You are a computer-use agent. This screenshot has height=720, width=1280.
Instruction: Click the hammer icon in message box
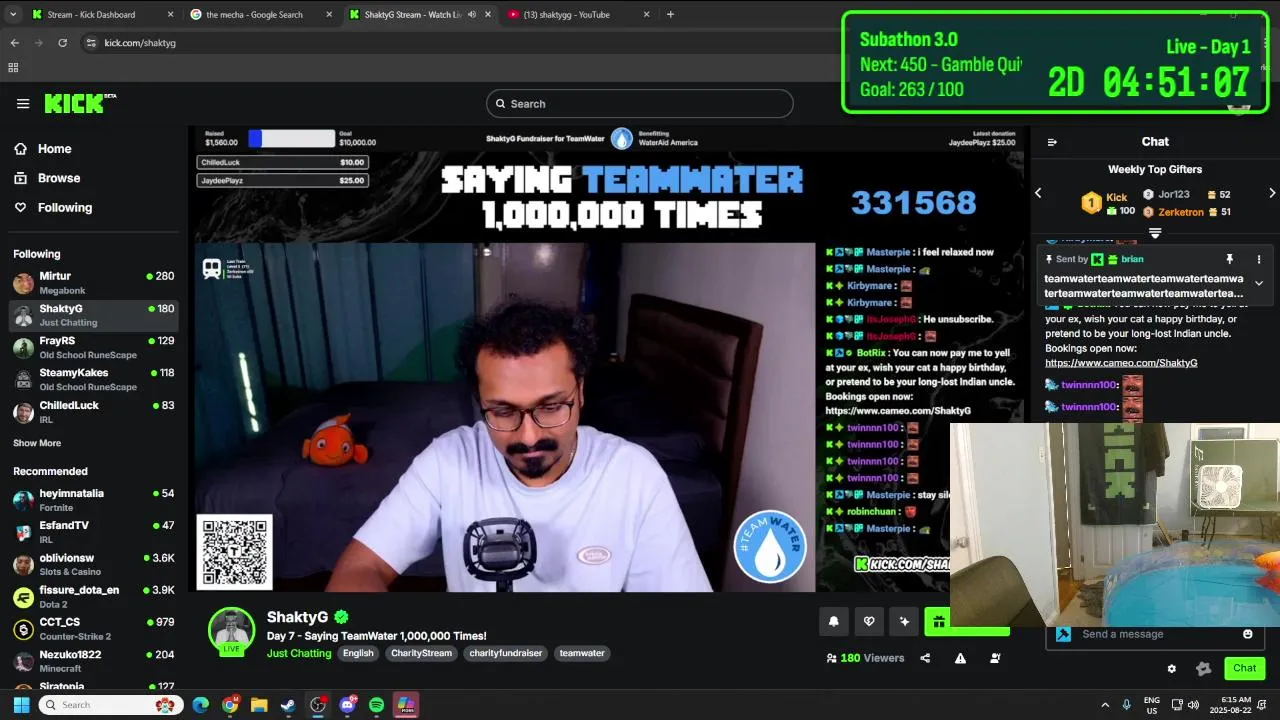tap(1063, 634)
